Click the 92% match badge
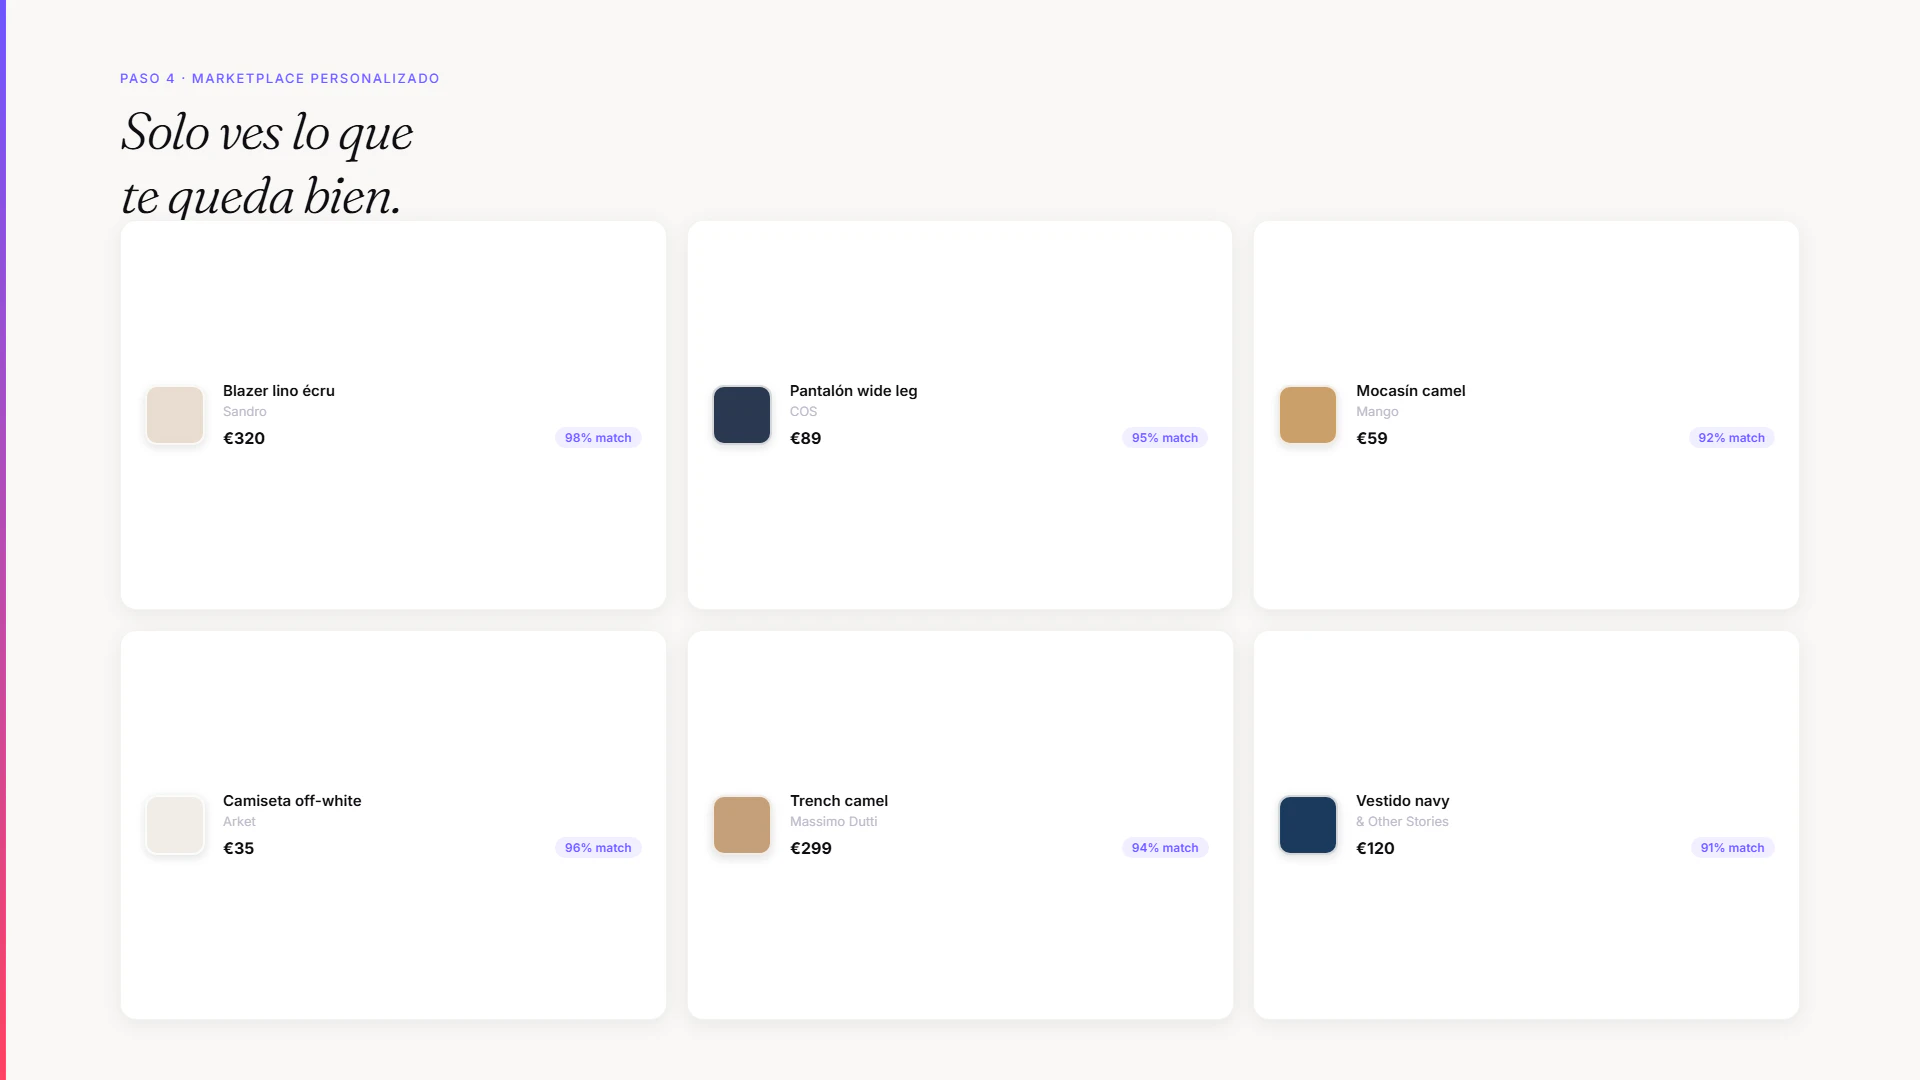The image size is (1920, 1080). [x=1732, y=438]
